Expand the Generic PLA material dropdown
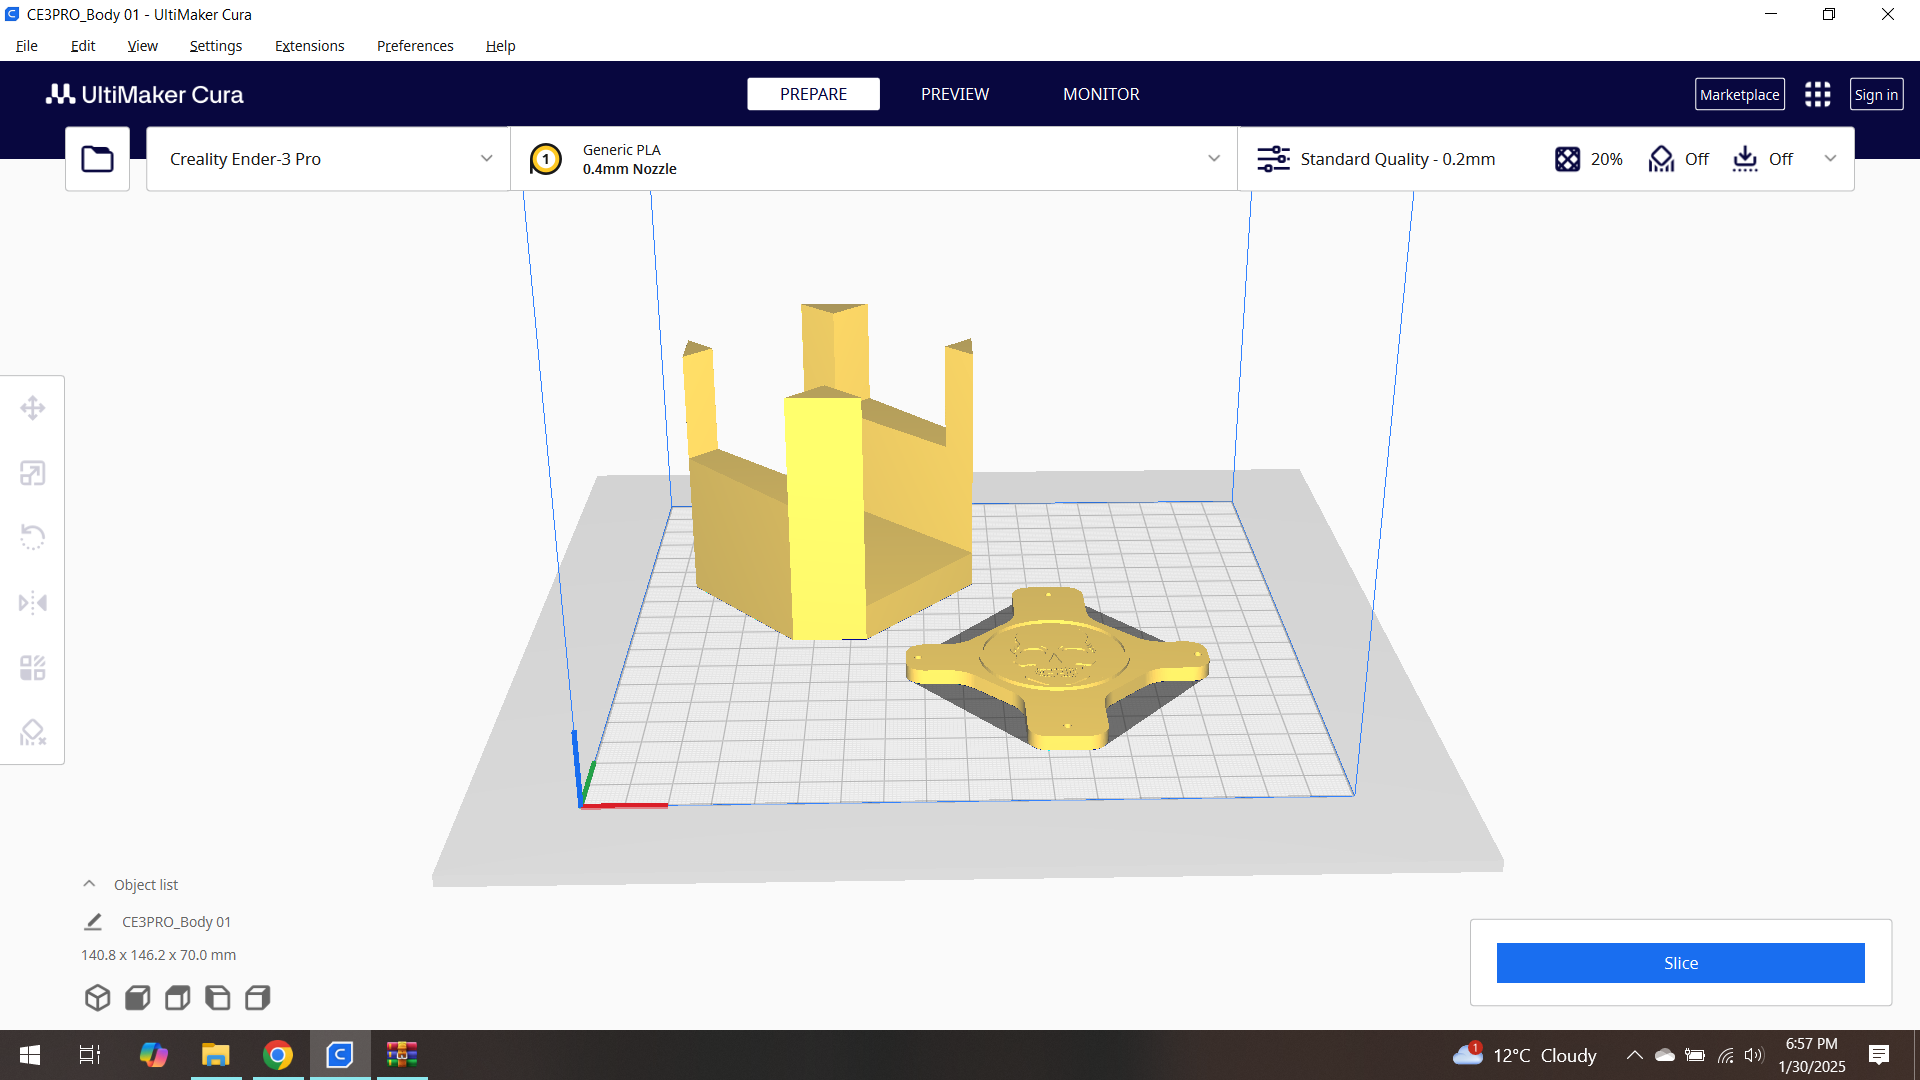Image resolution: width=1920 pixels, height=1080 pixels. click(874, 159)
